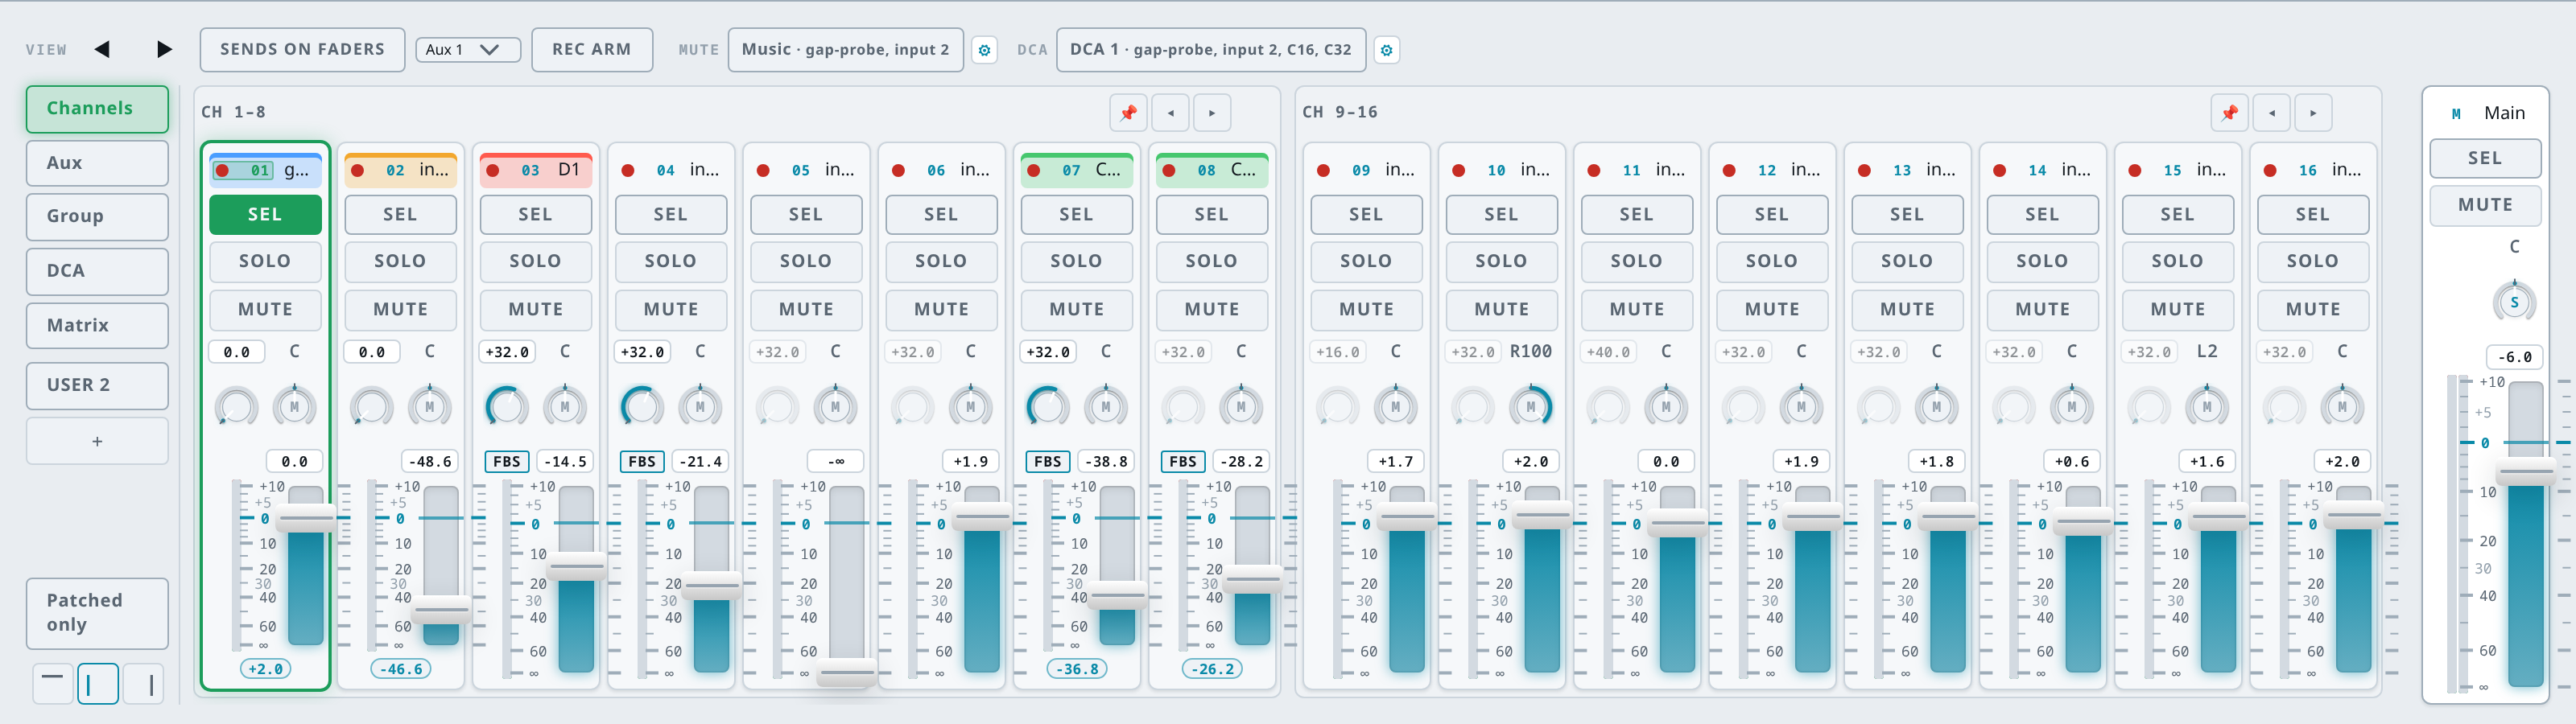Click channel 03 gain value +32.0

(507, 352)
